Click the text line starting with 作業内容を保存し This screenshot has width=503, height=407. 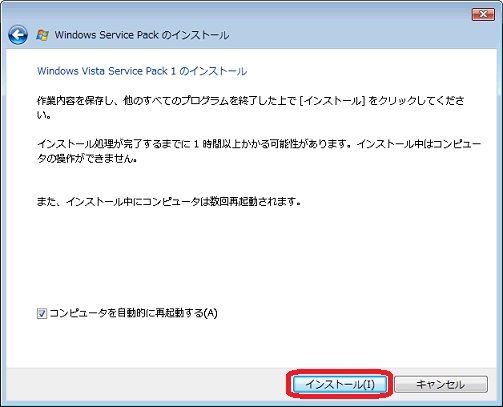click(x=250, y=100)
